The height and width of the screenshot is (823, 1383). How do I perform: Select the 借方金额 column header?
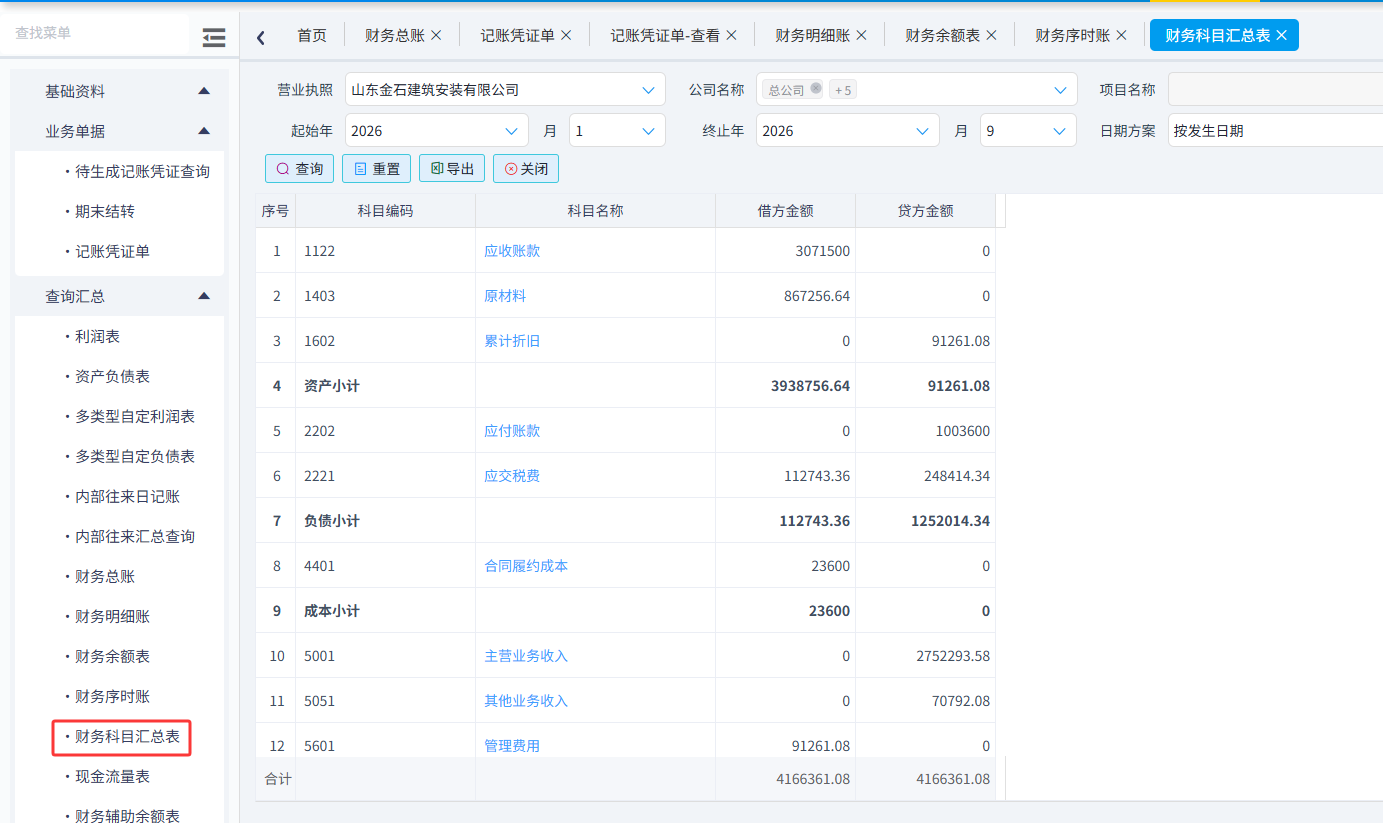[785, 211]
